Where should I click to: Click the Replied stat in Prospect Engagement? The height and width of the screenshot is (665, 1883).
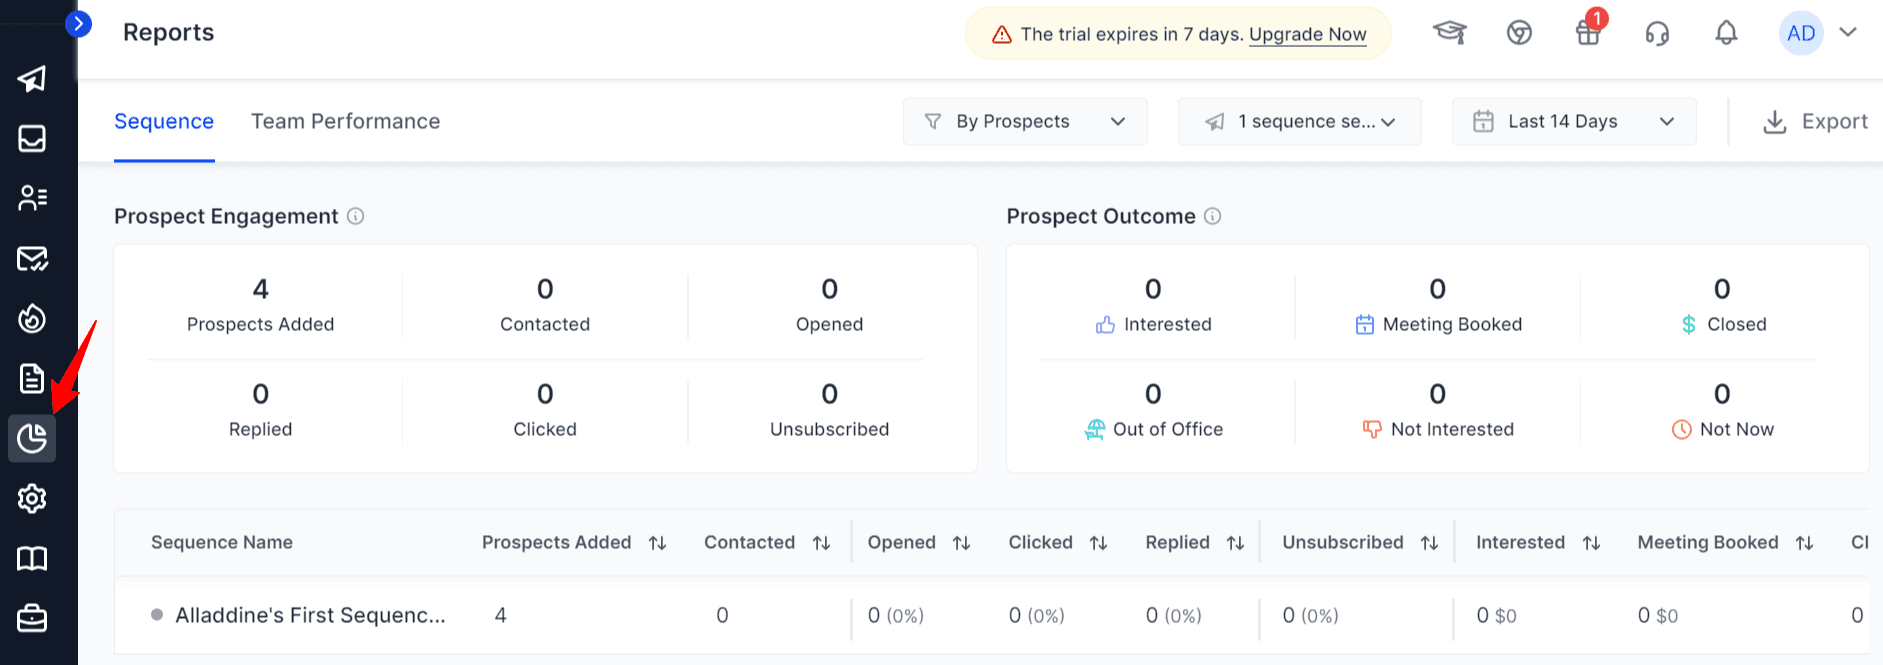coord(260,410)
